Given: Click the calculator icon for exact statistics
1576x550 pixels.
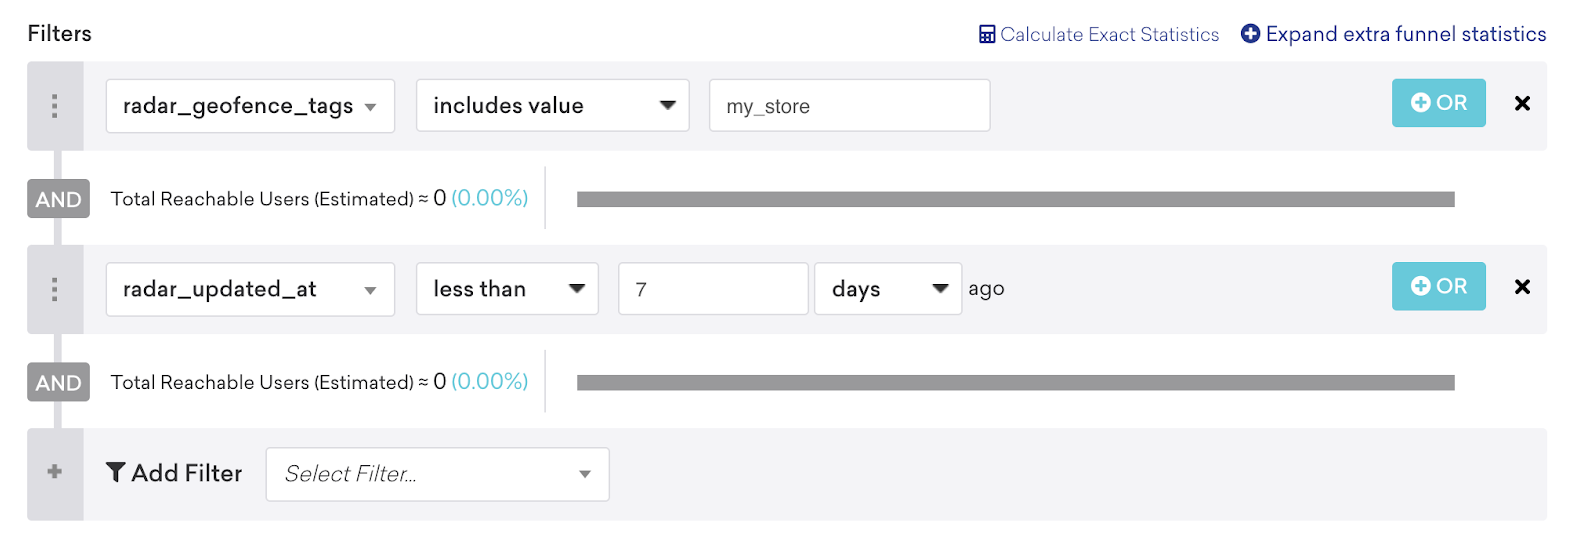Looking at the screenshot, I should pyautogui.click(x=987, y=35).
